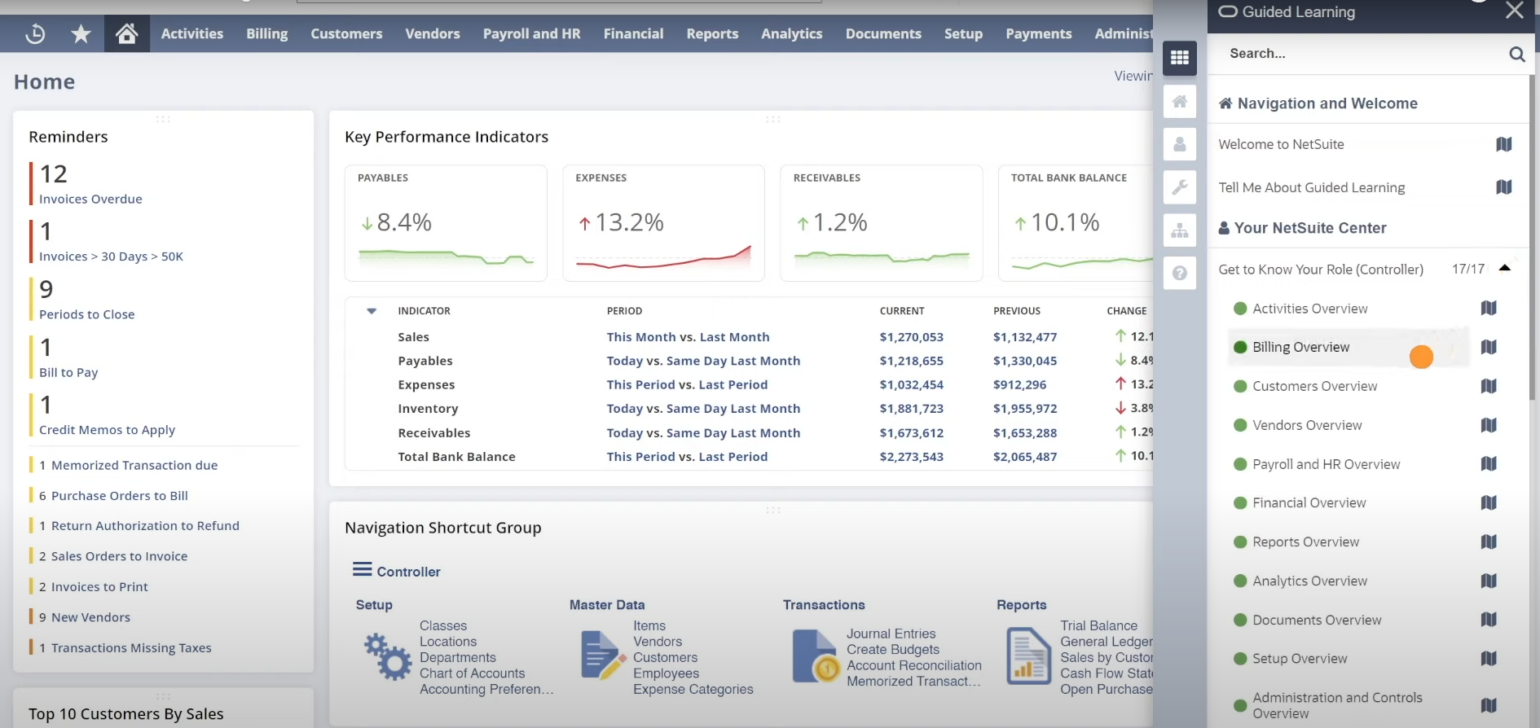Screen dimensions: 1540x728
Task: Click the home icon in Guided Learning sidebar
Action: coord(1180,101)
